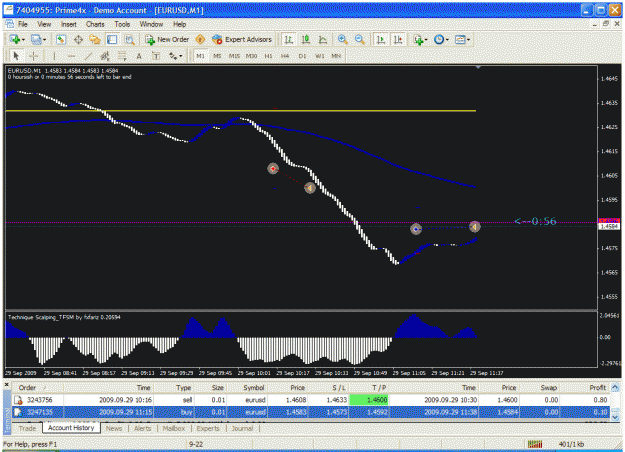This screenshot has height=452, width=625.
Task: Switch chart type to line chart icon
Action: pos(323,39)
